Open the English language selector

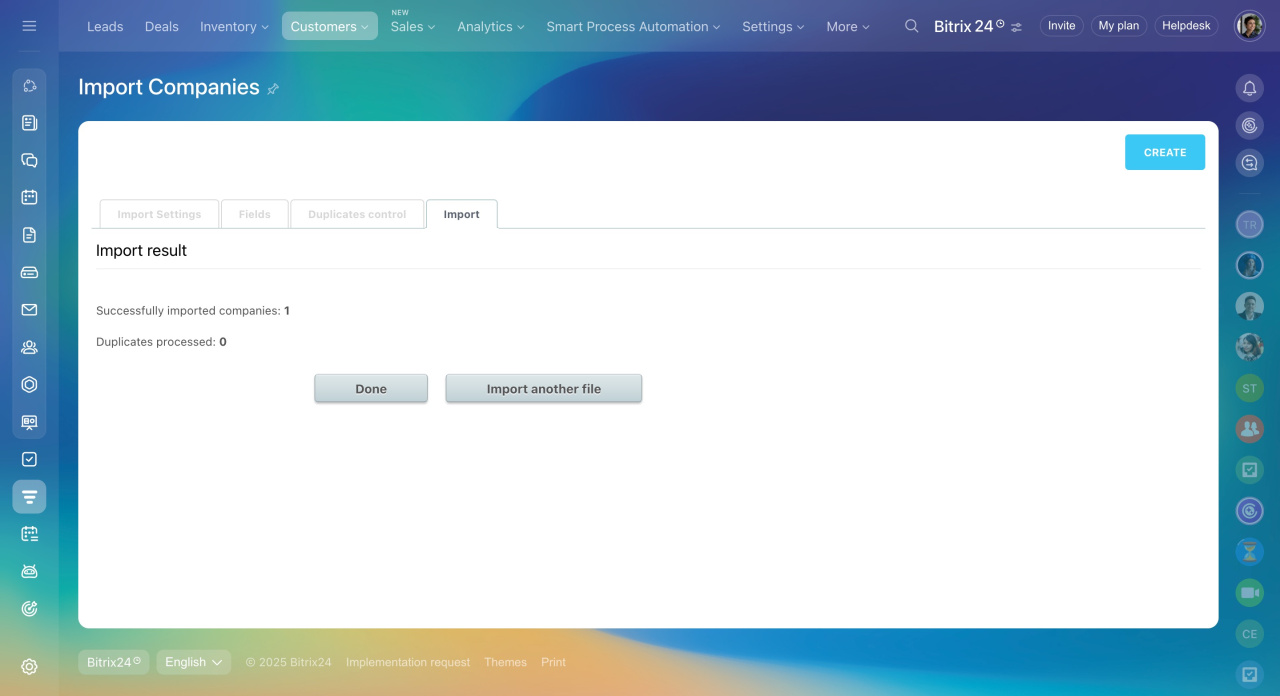193,662
